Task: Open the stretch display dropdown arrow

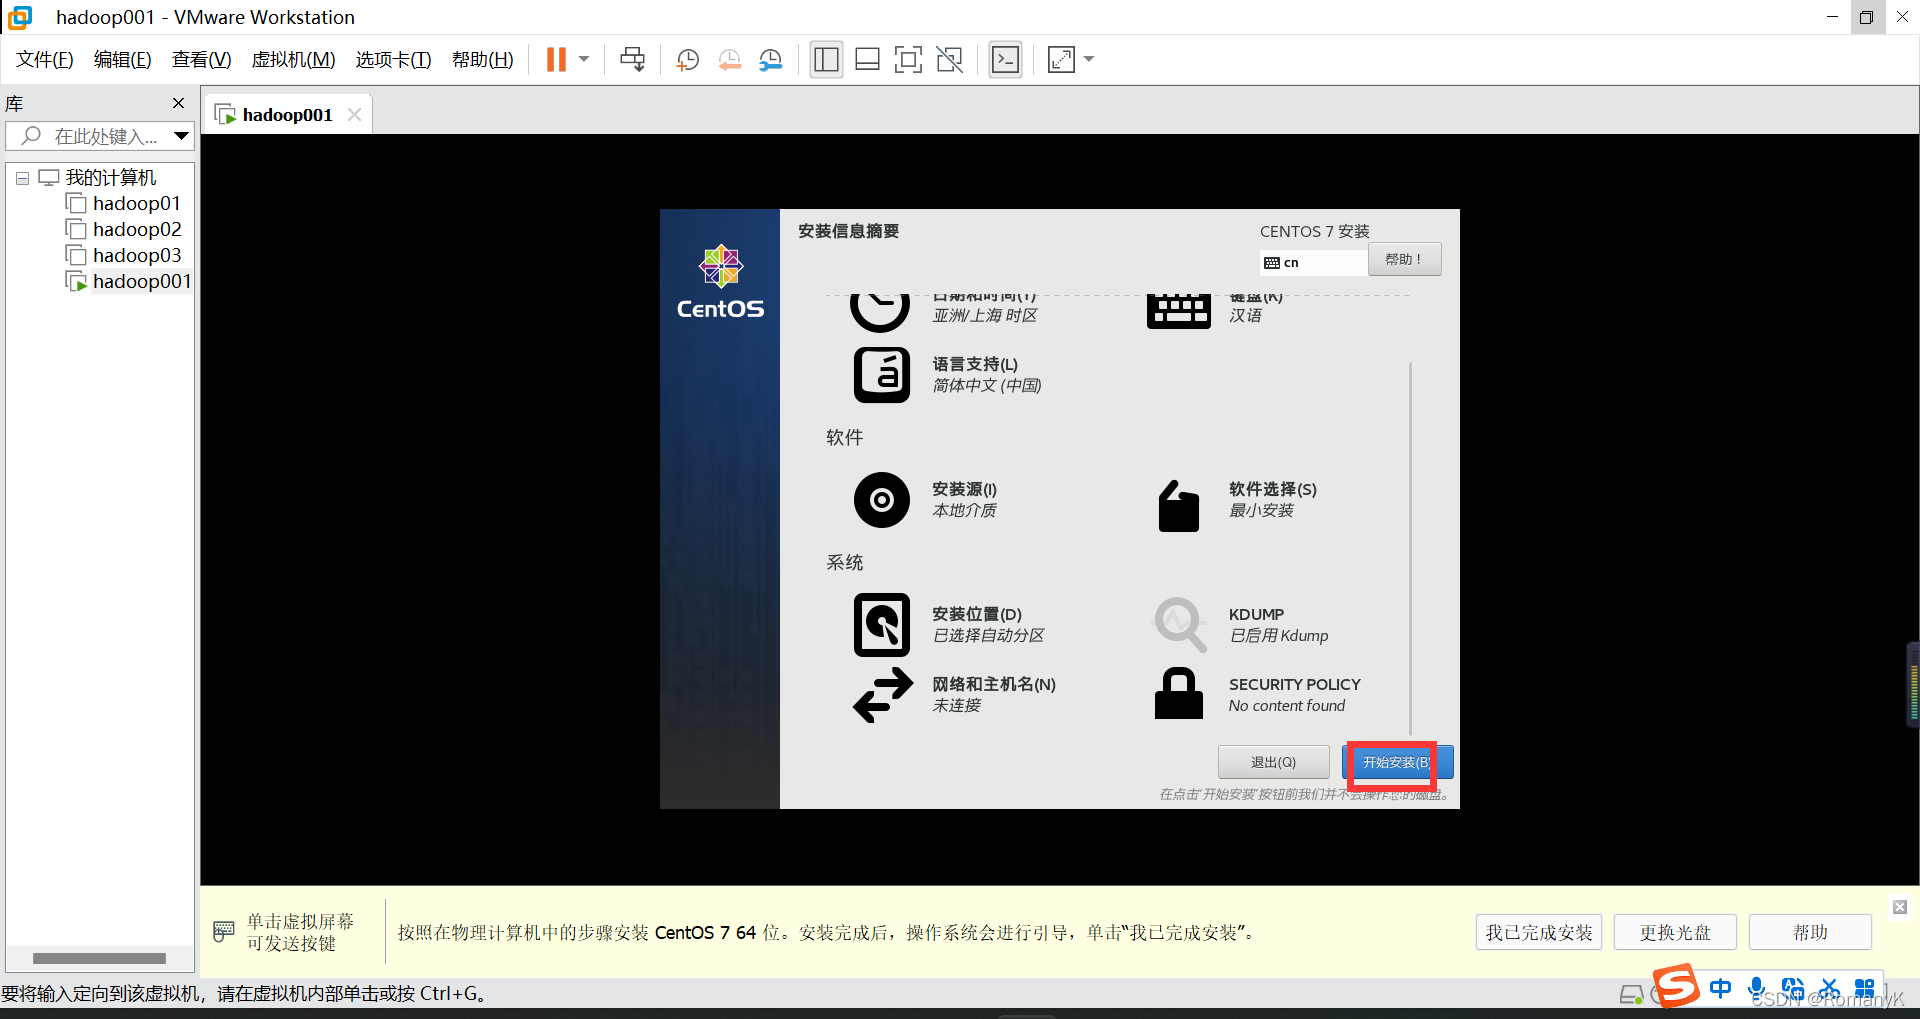Action: 1089,60
